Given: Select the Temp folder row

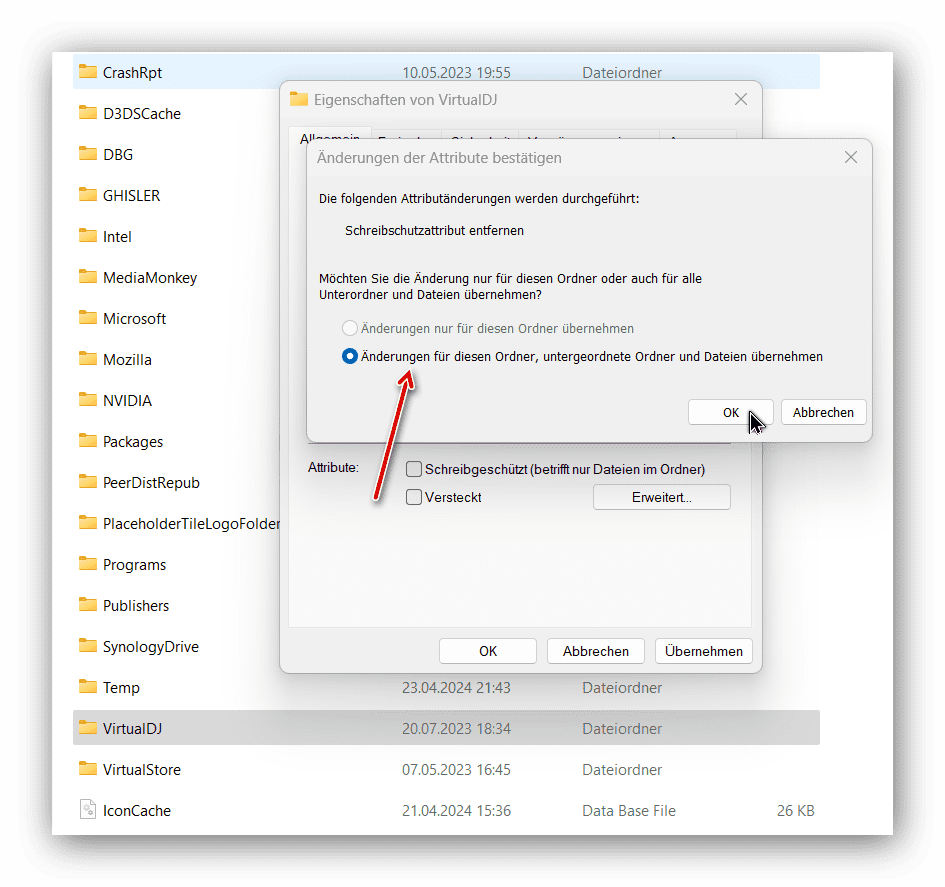Looking at the screenshot, I should click(446, 687).
